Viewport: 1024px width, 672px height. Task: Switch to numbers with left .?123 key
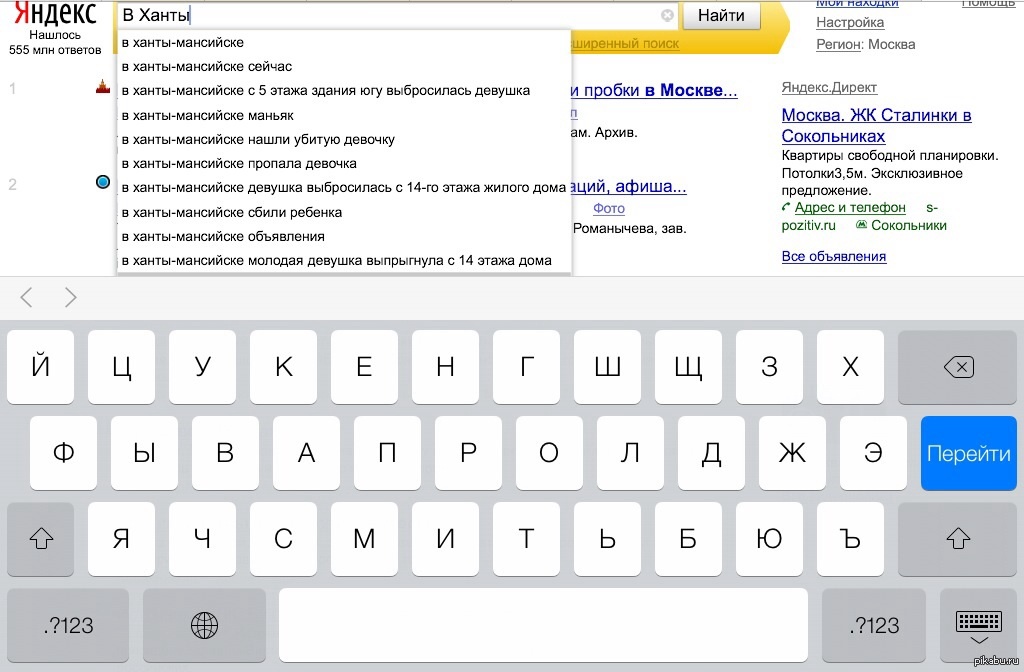click(68, 625)
